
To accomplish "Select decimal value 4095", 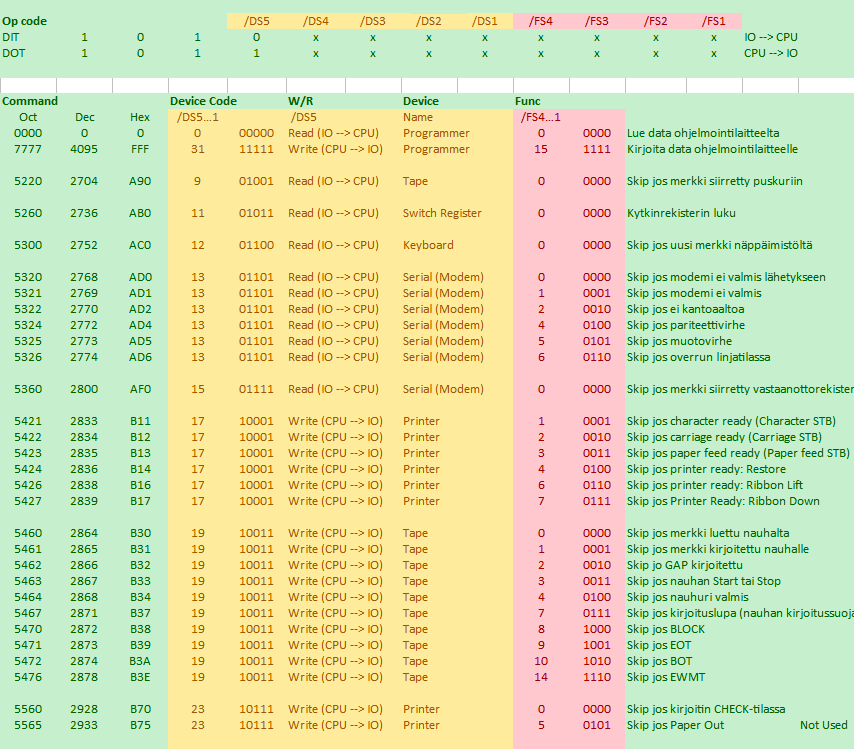I will click(84, 149).
